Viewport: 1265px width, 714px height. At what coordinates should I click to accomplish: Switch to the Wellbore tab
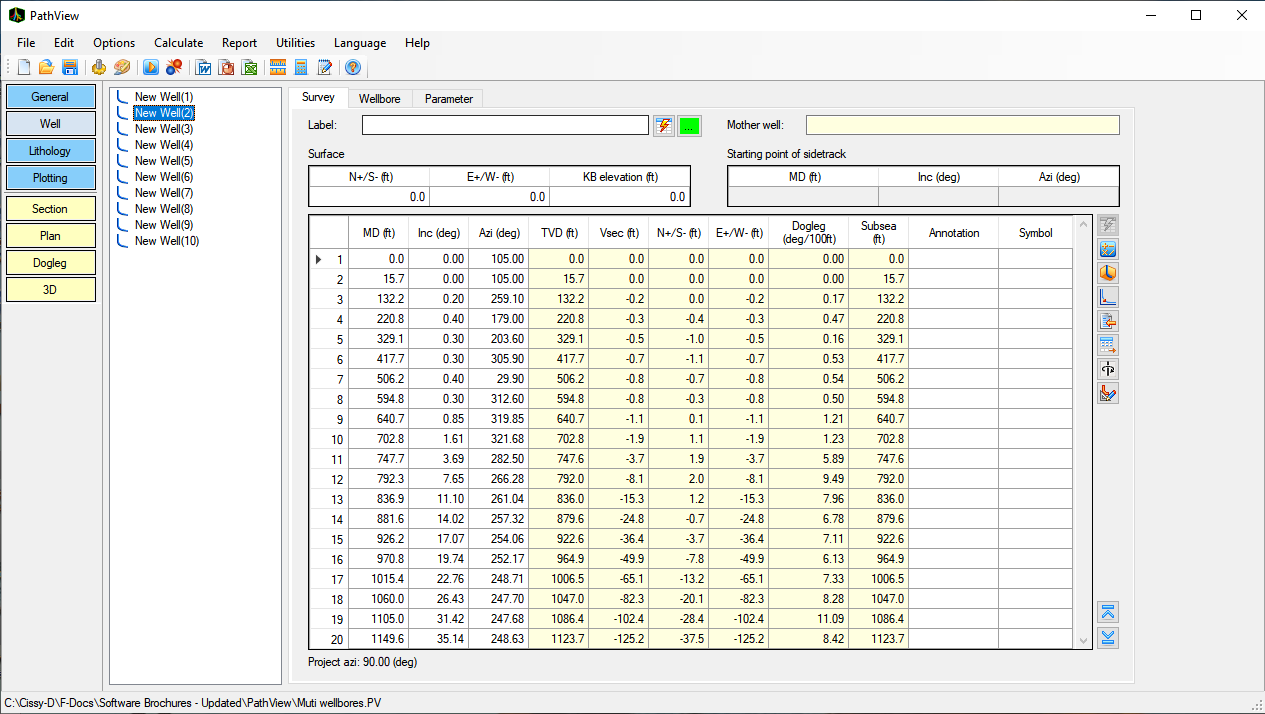(x=380, y=98)
